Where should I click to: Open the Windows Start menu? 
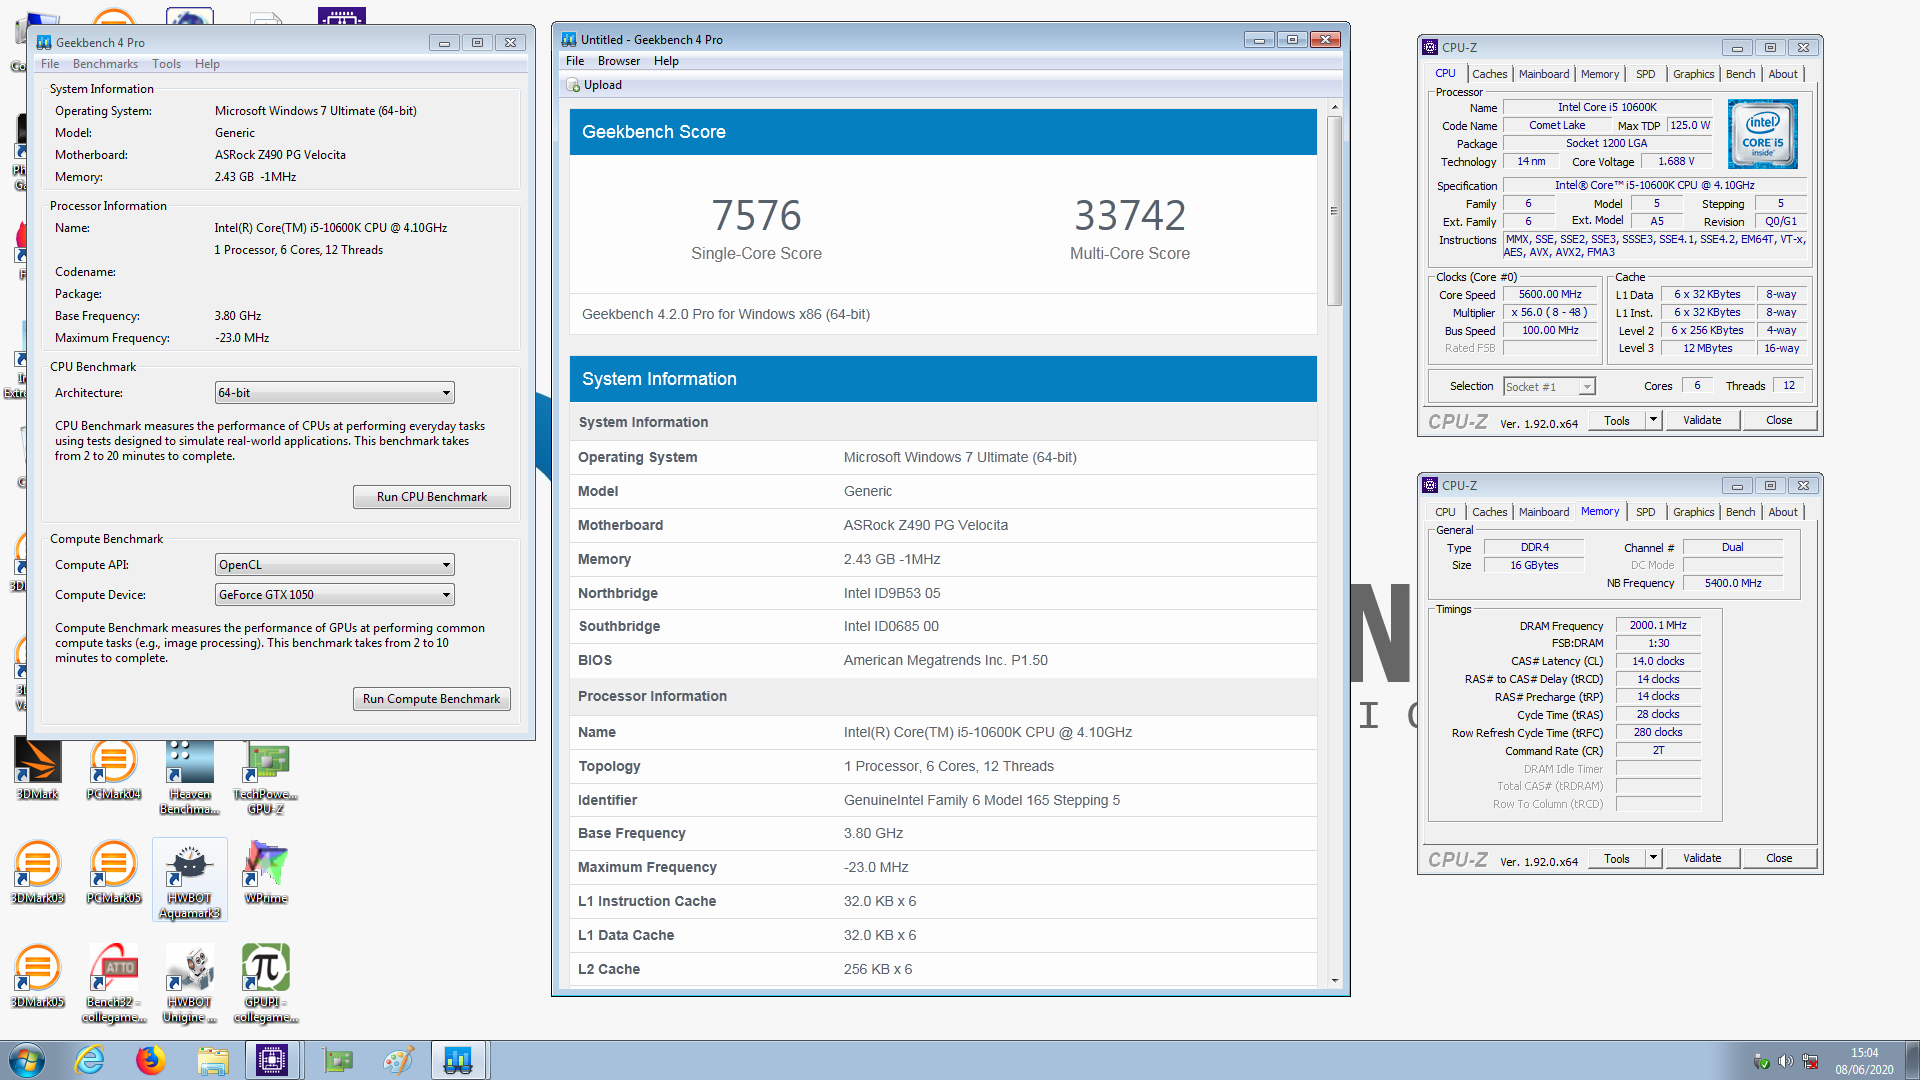pos(26,1060)
